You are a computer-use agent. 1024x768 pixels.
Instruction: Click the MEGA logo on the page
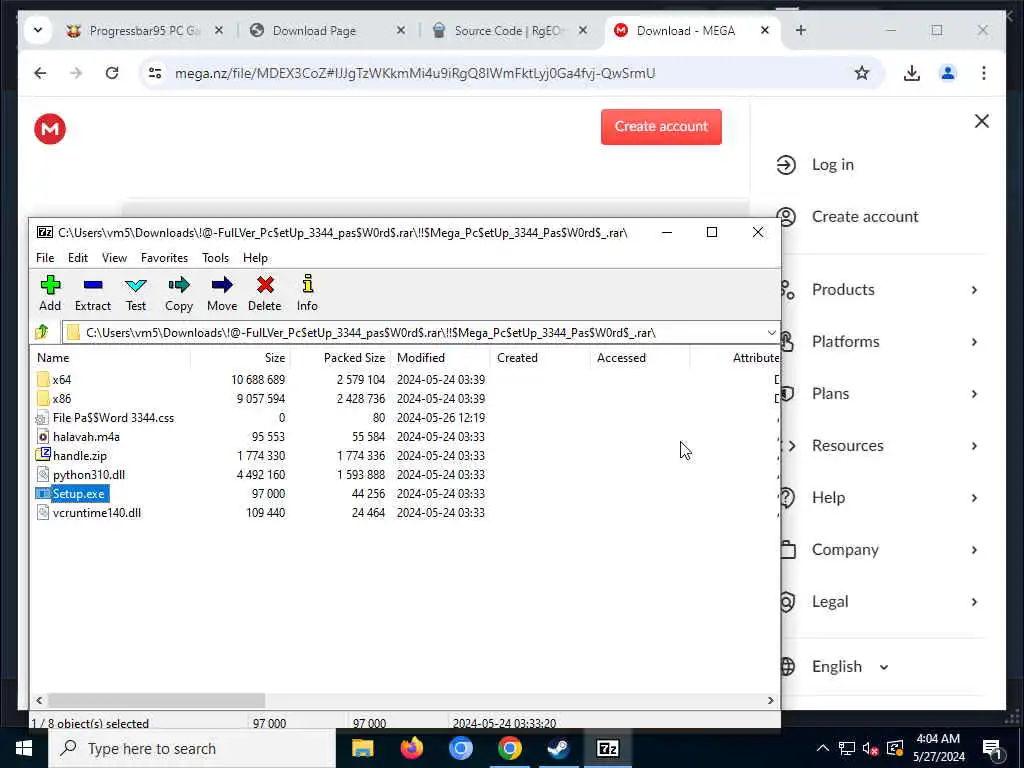coord(50,129)
